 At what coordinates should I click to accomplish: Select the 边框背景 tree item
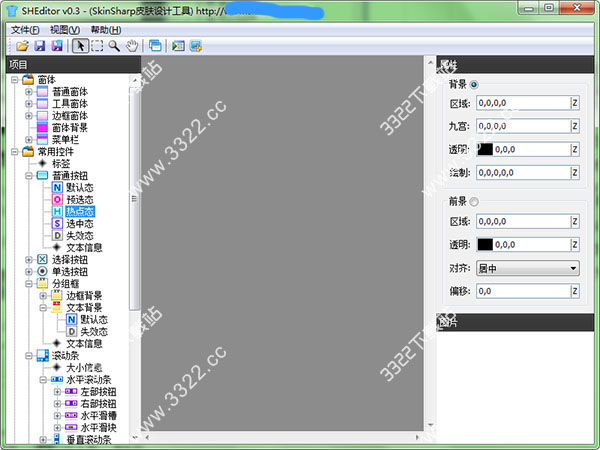(x=84, y=295)
